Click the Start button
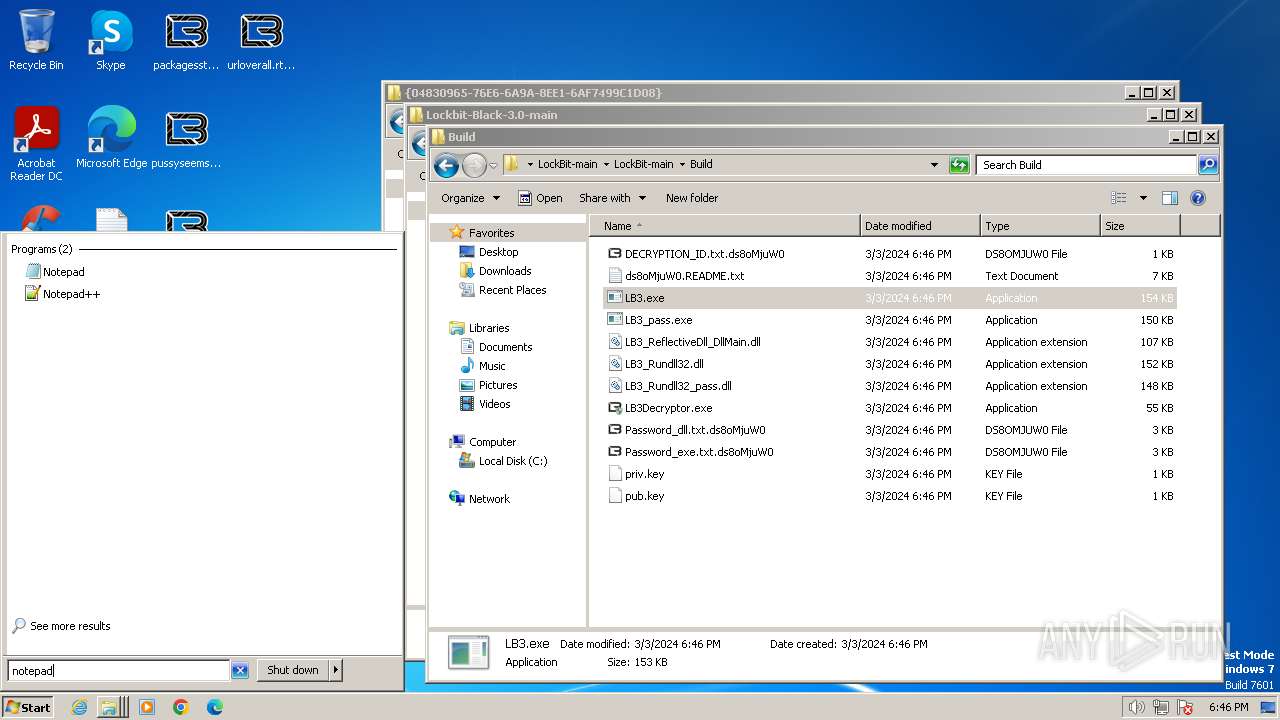Screen dimensions: 1280x720 (x=28, y=707)
